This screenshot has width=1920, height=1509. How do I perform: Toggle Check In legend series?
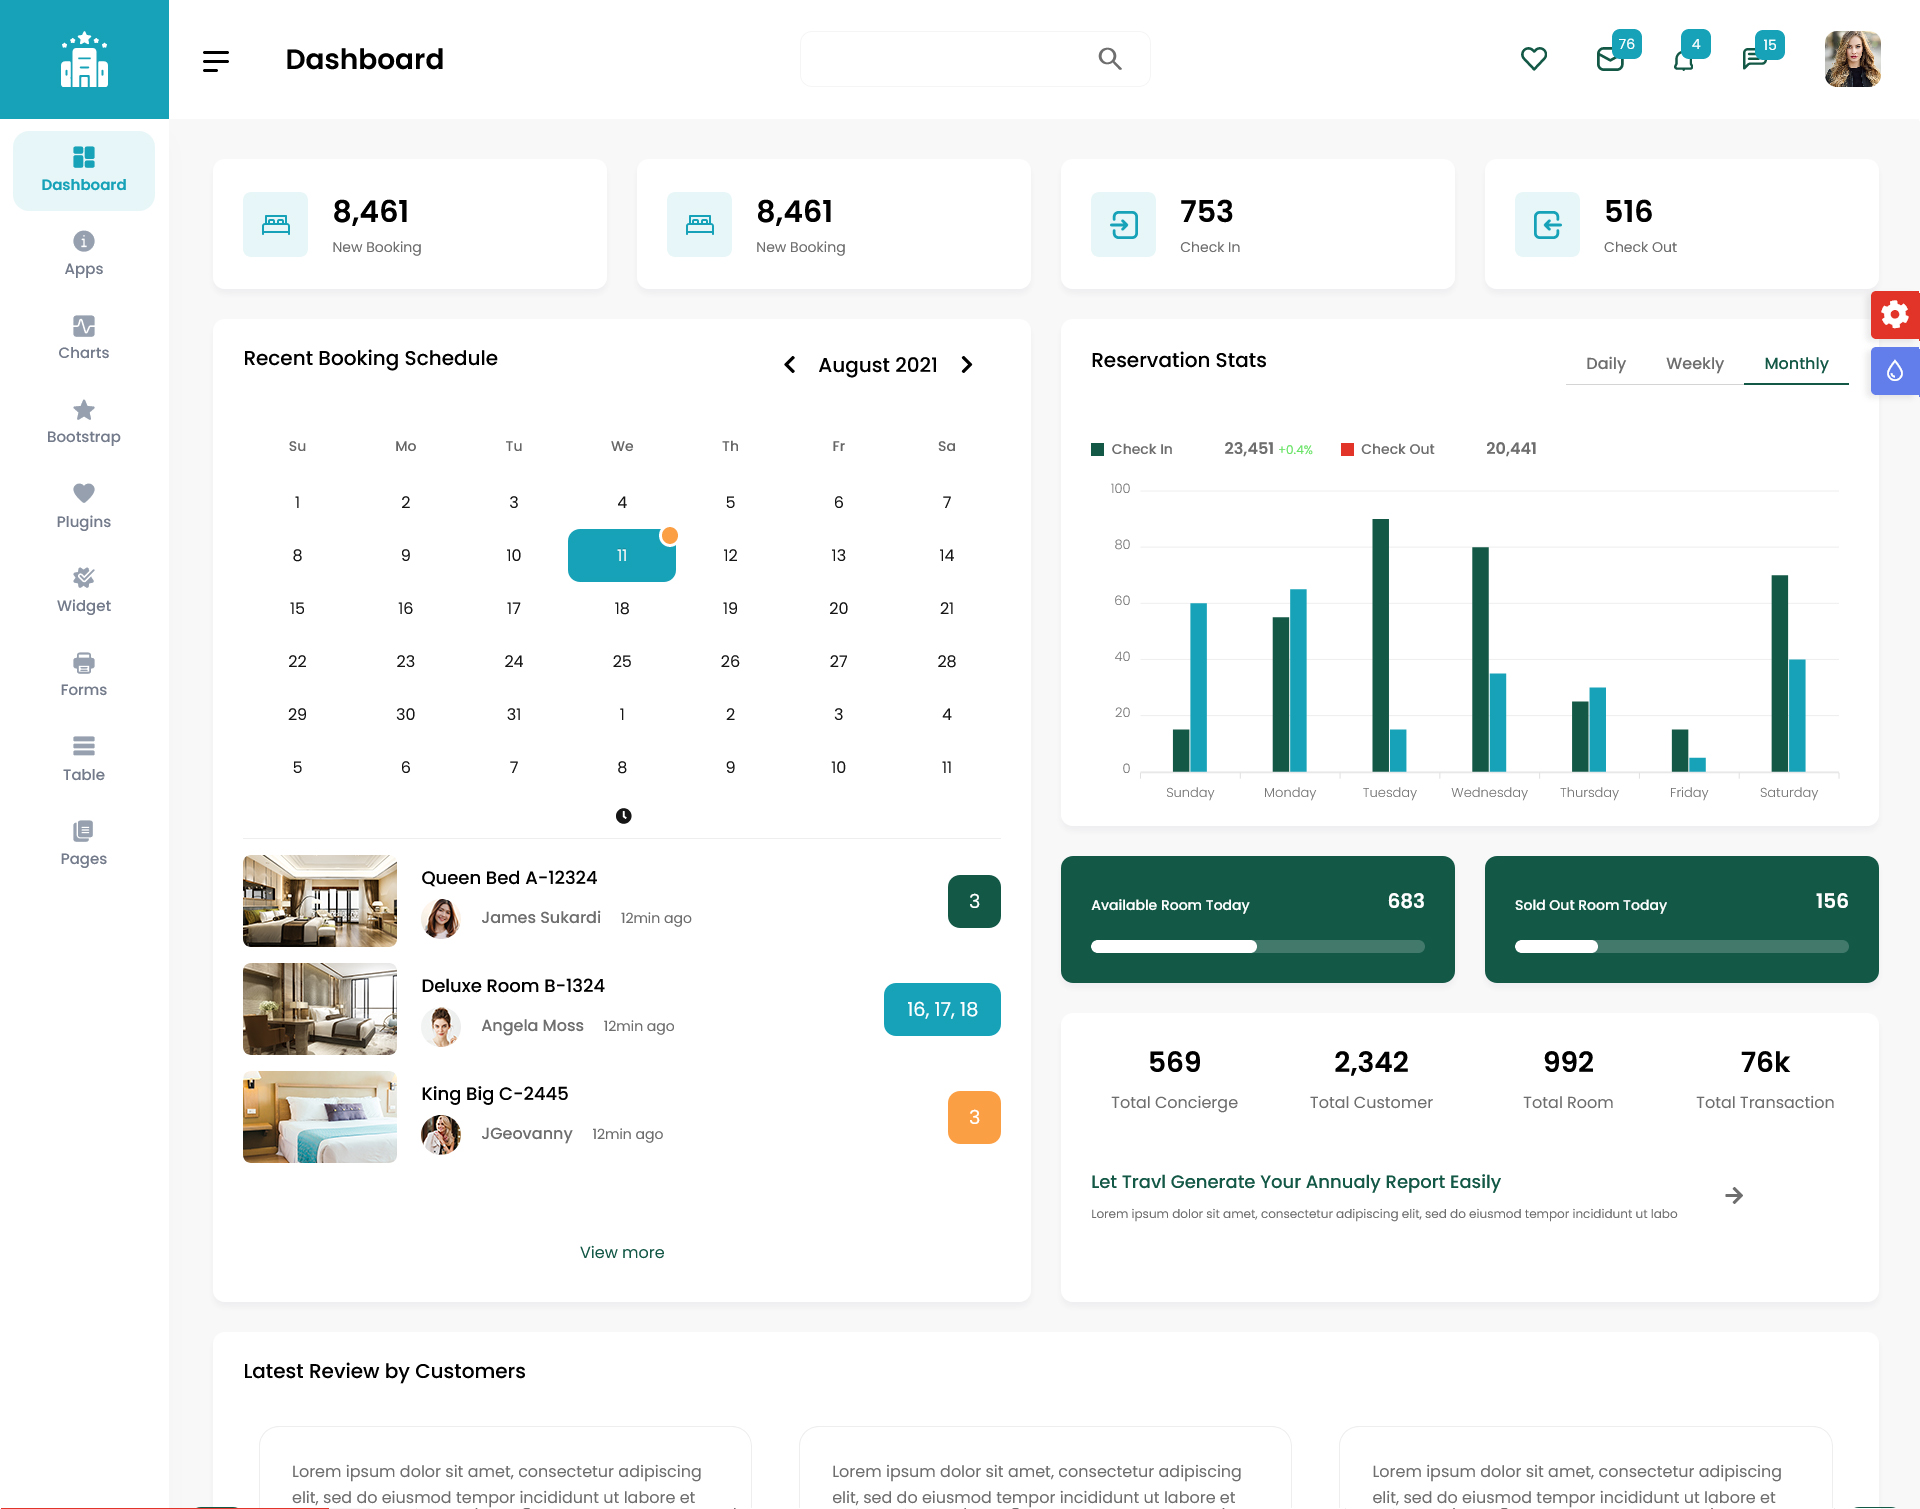(1132, 449)
